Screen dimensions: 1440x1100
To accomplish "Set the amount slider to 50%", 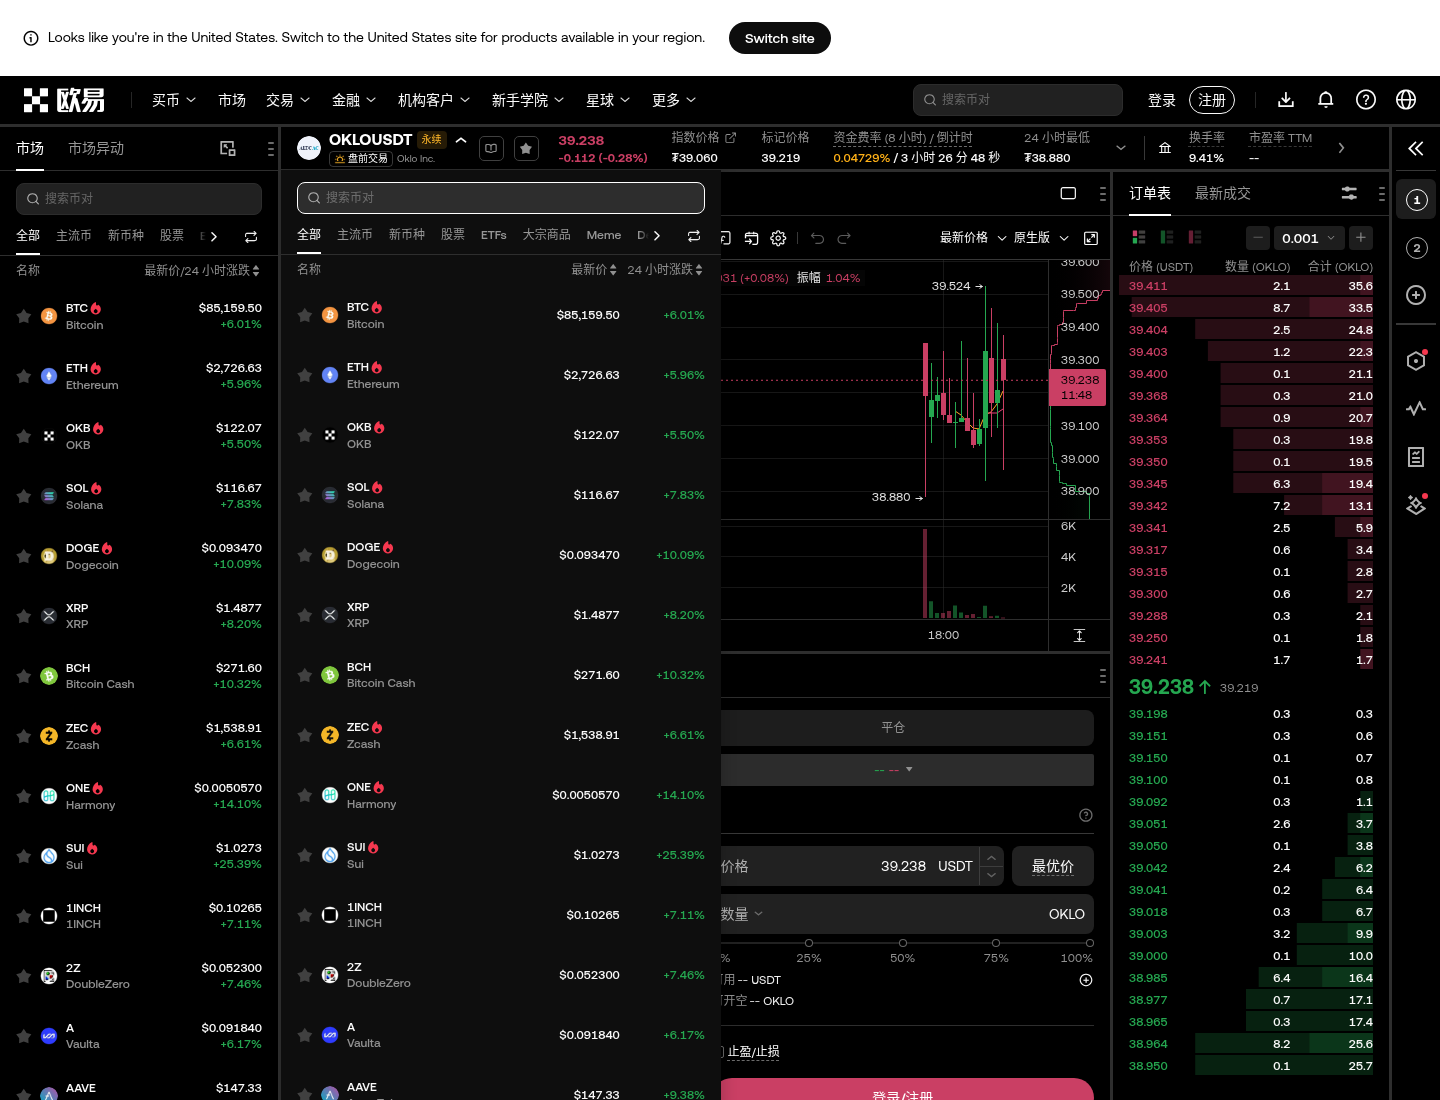I will pyautogui.click(x=903, y=943).
